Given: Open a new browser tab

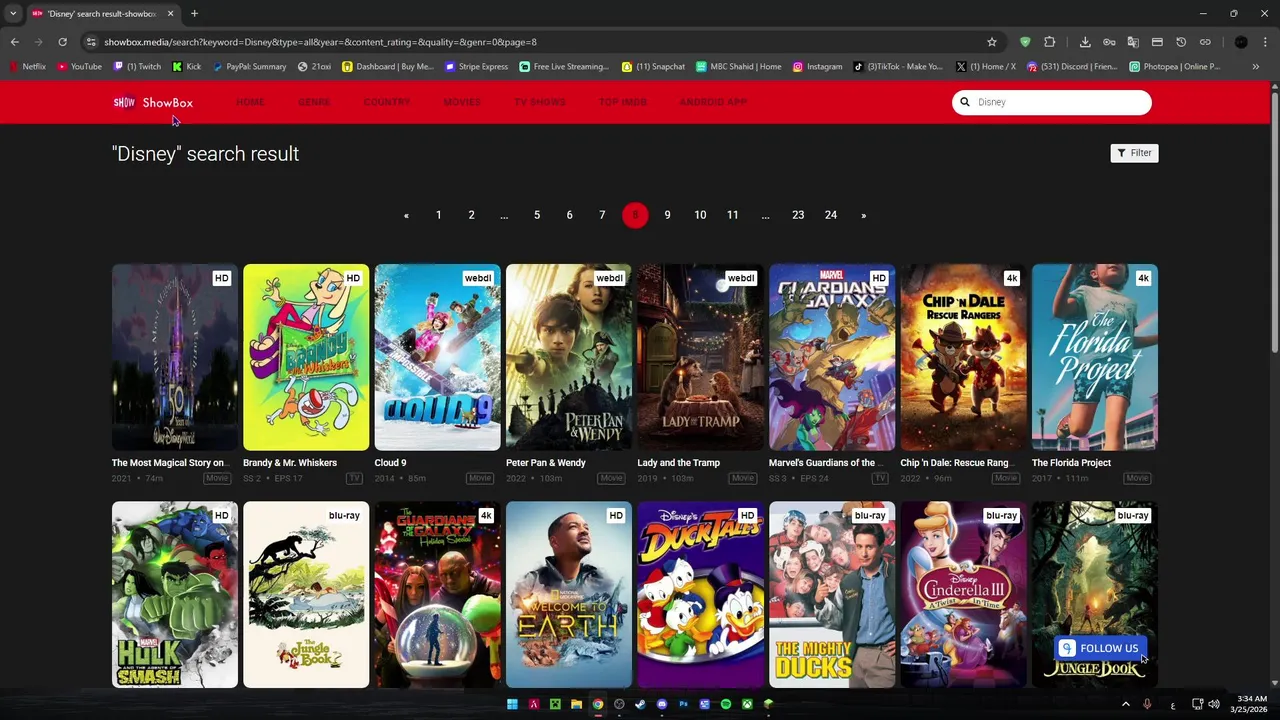Looking at the screenshot, I should (194, 14).
